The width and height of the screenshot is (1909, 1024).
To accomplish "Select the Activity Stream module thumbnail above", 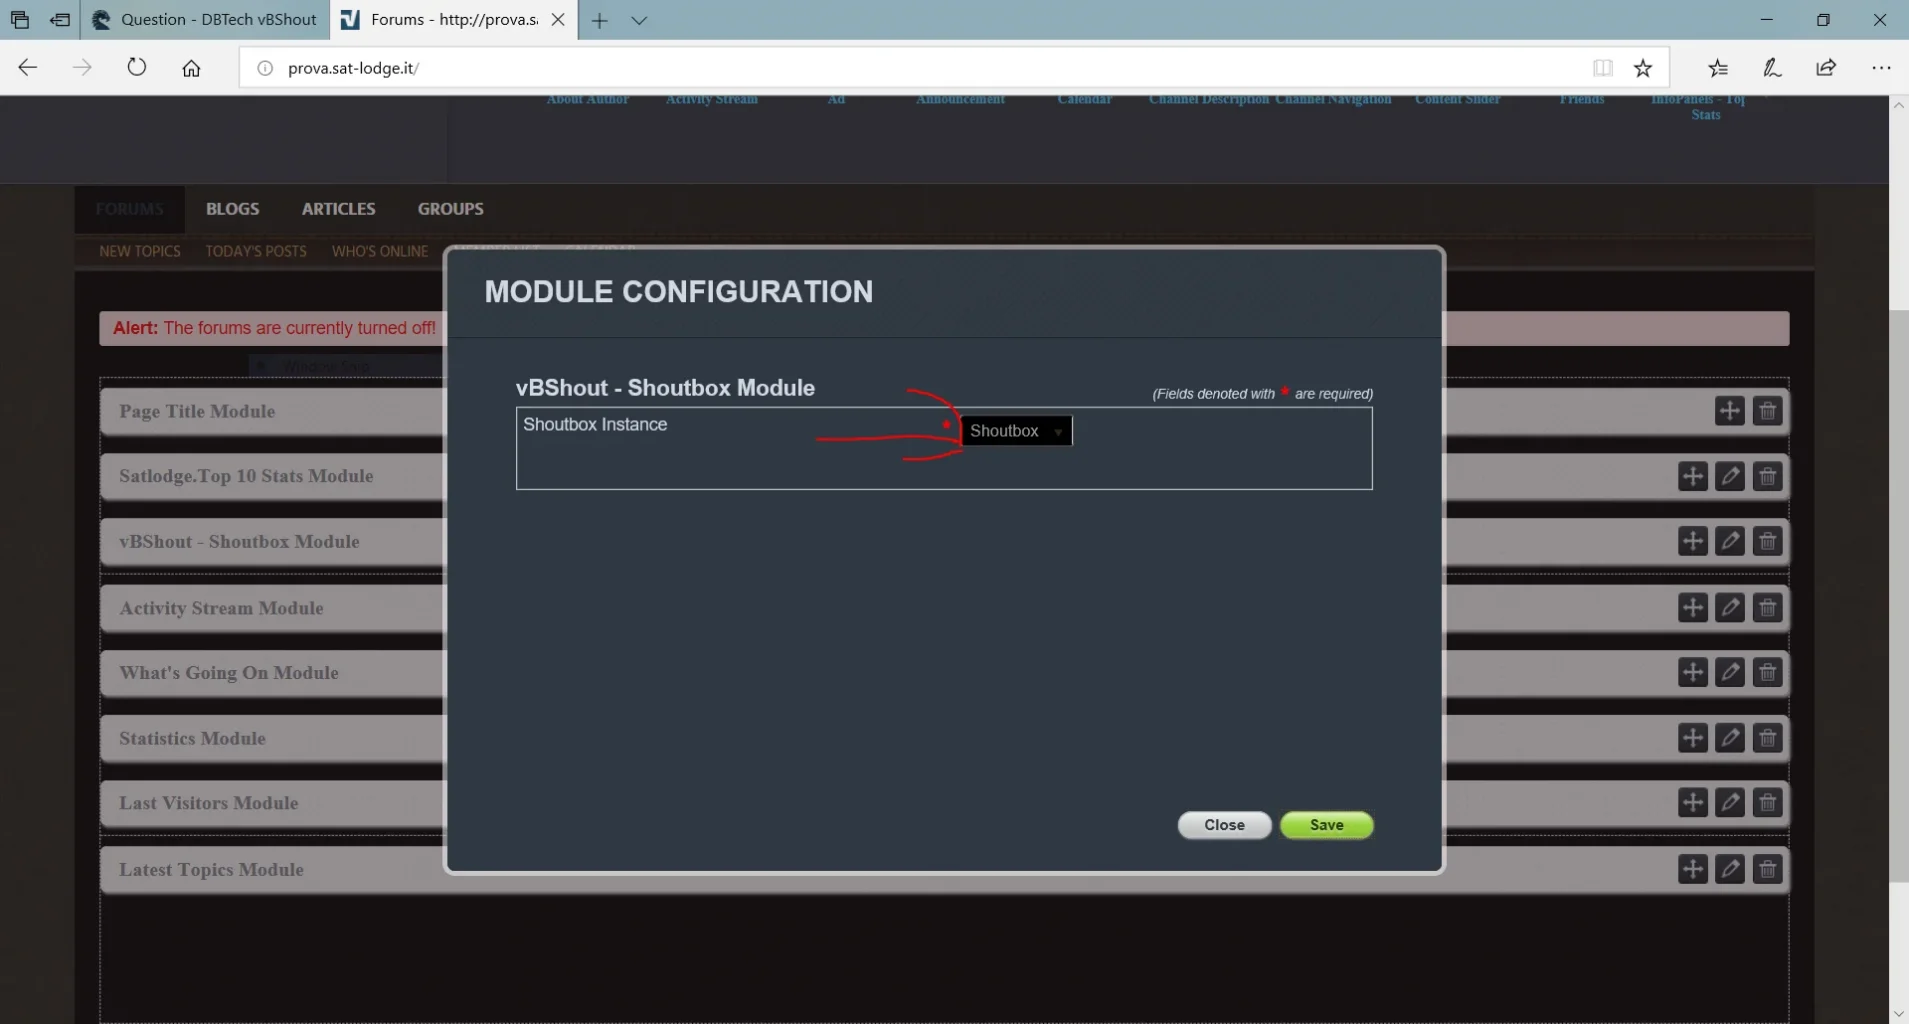I will tap(712, 100).
